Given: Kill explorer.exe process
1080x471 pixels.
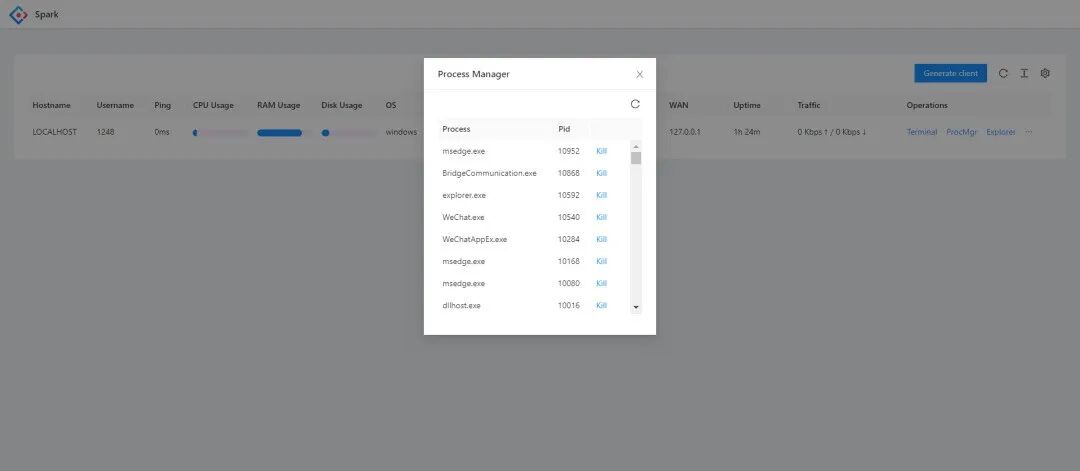Looking at the screenshot, I should (601, 195).
